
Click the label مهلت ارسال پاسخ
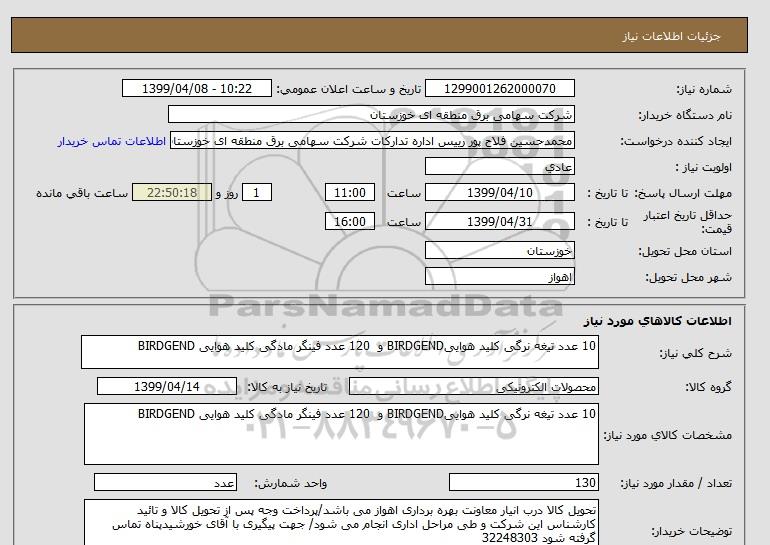(683, 193)
